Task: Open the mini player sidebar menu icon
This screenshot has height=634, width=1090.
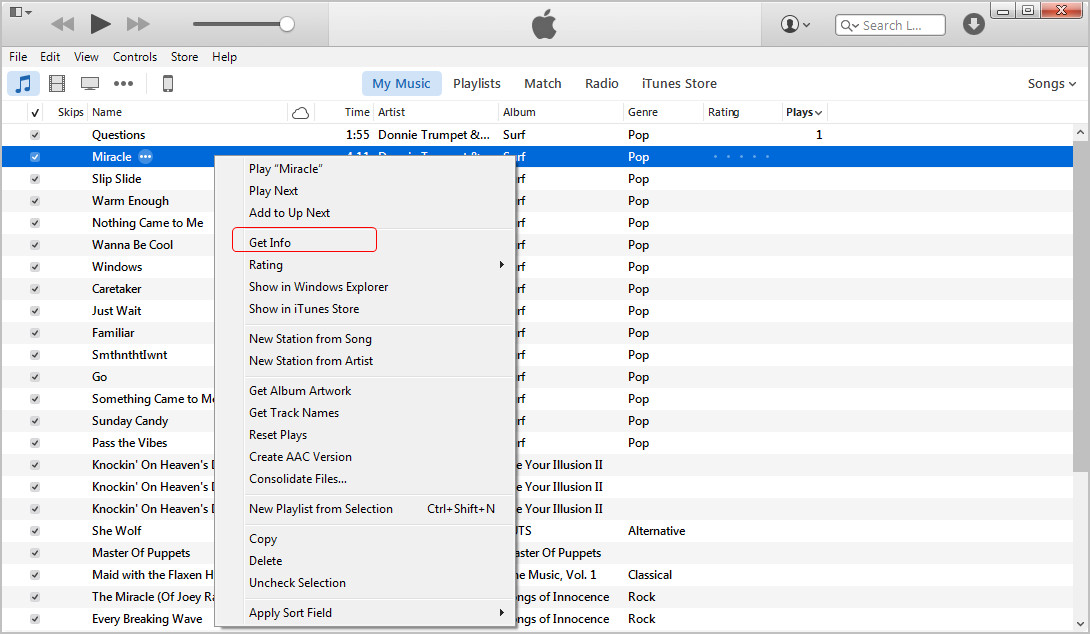Action: (20, 12)
